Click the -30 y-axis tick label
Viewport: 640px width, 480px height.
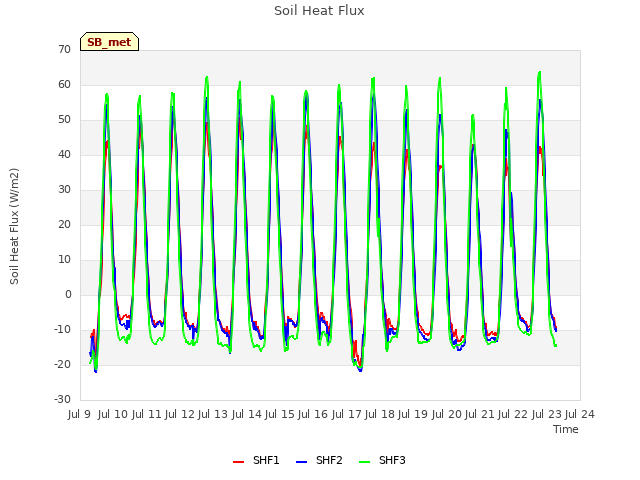click(x=63, y=400)
